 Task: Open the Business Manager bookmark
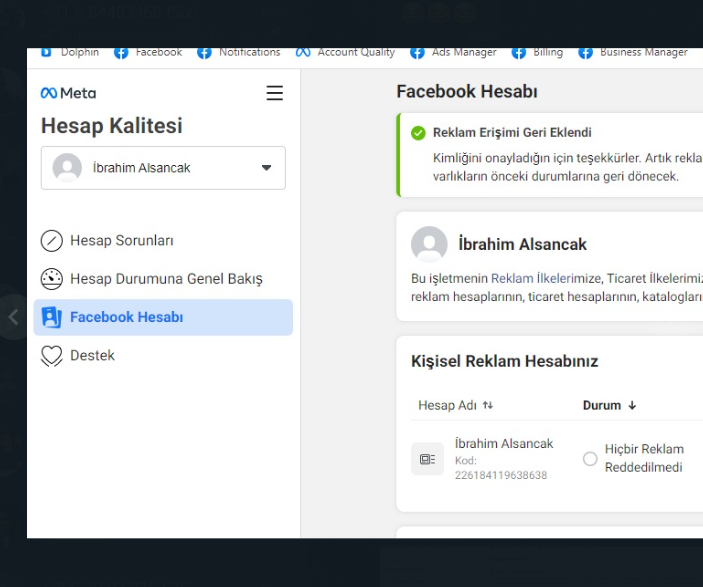pyautogui.click(x=633, y=52)
